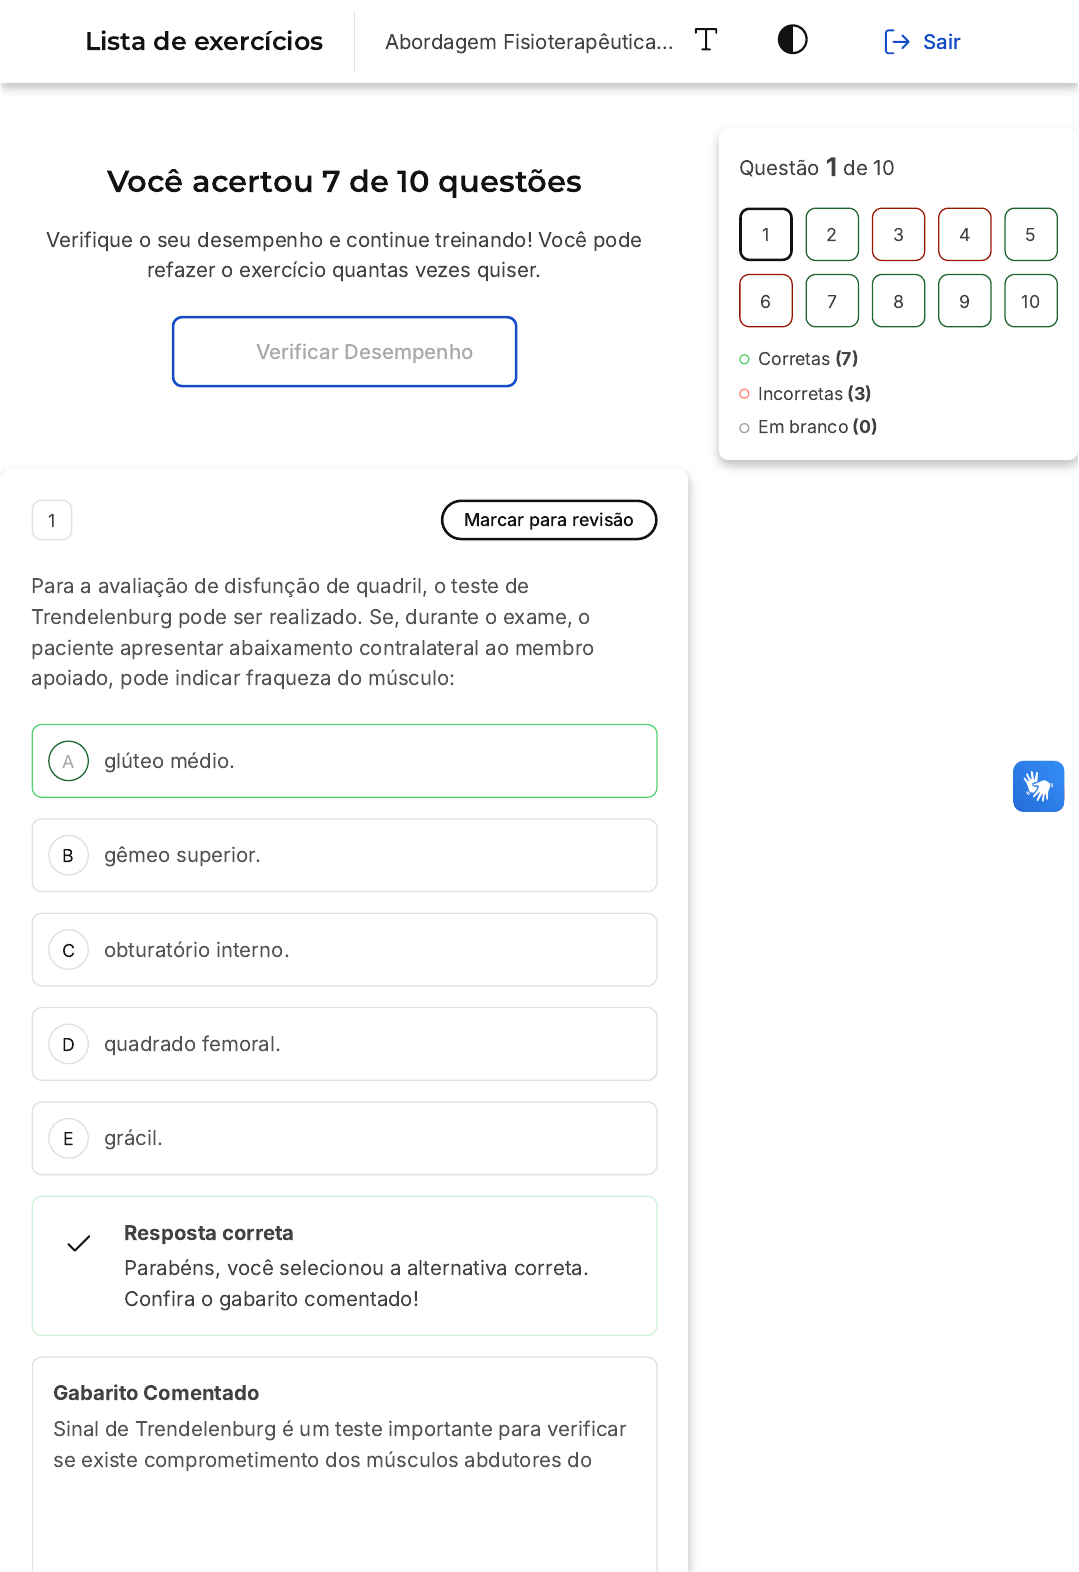Viewport: 1079px width, 1572px height.
Task: Click the Sair logout icon
Action: coord(897,42)
